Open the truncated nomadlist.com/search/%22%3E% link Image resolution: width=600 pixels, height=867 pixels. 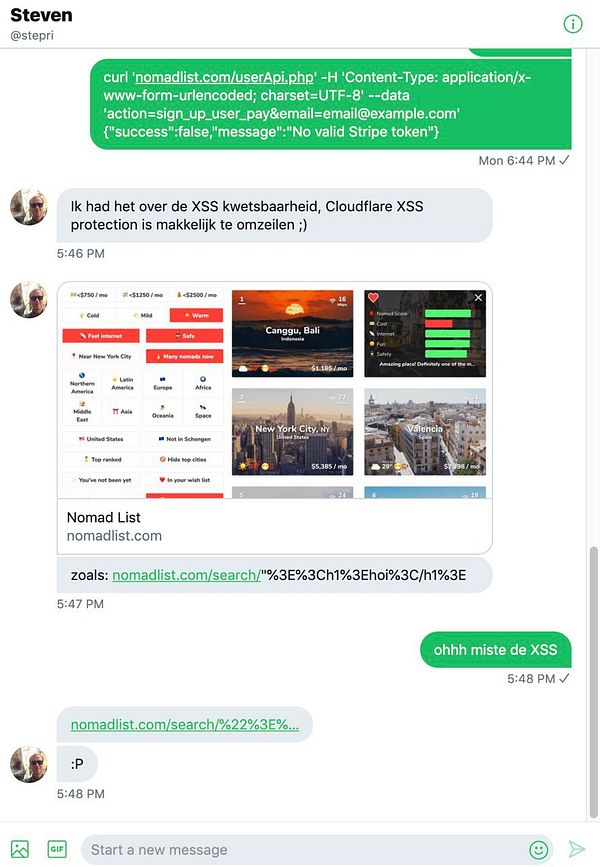(185, 724)
